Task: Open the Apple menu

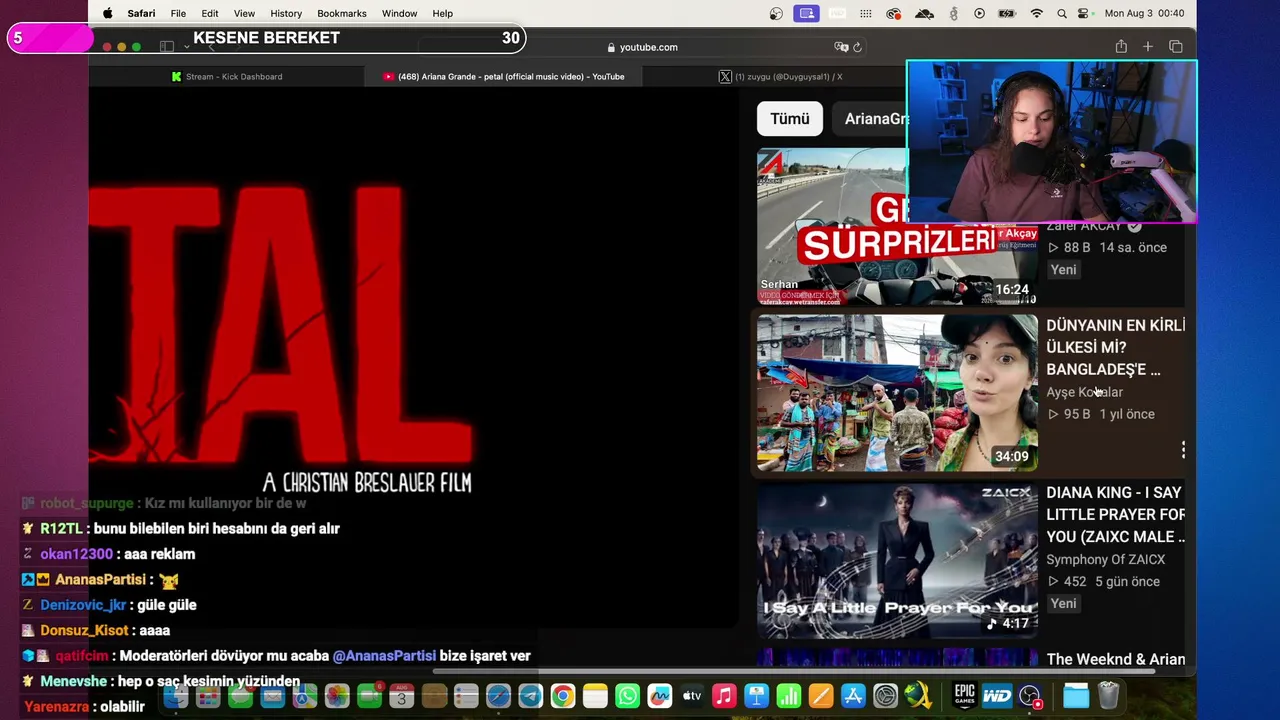Action: (x=108, y=13)
